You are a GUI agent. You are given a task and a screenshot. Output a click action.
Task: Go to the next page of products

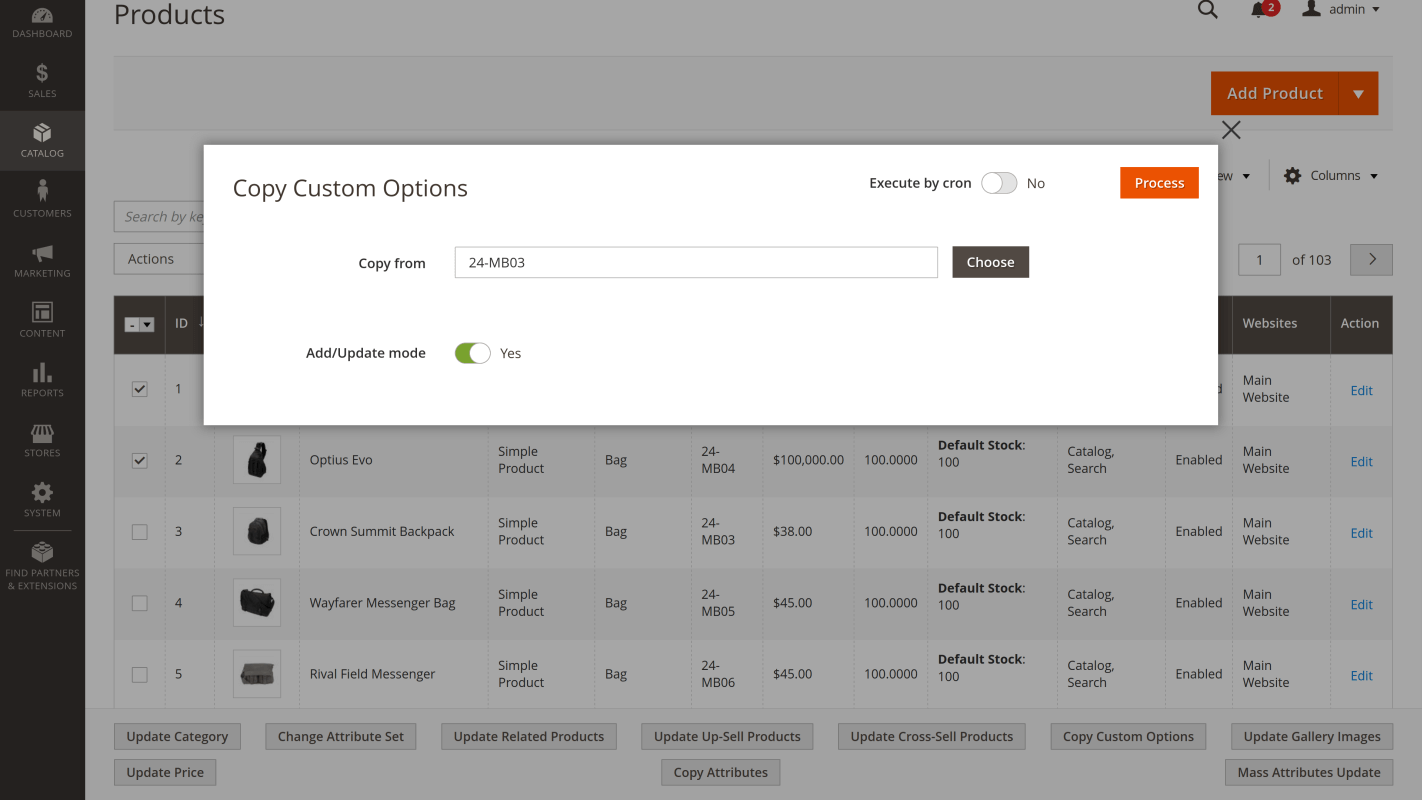tap(1370, 259)
